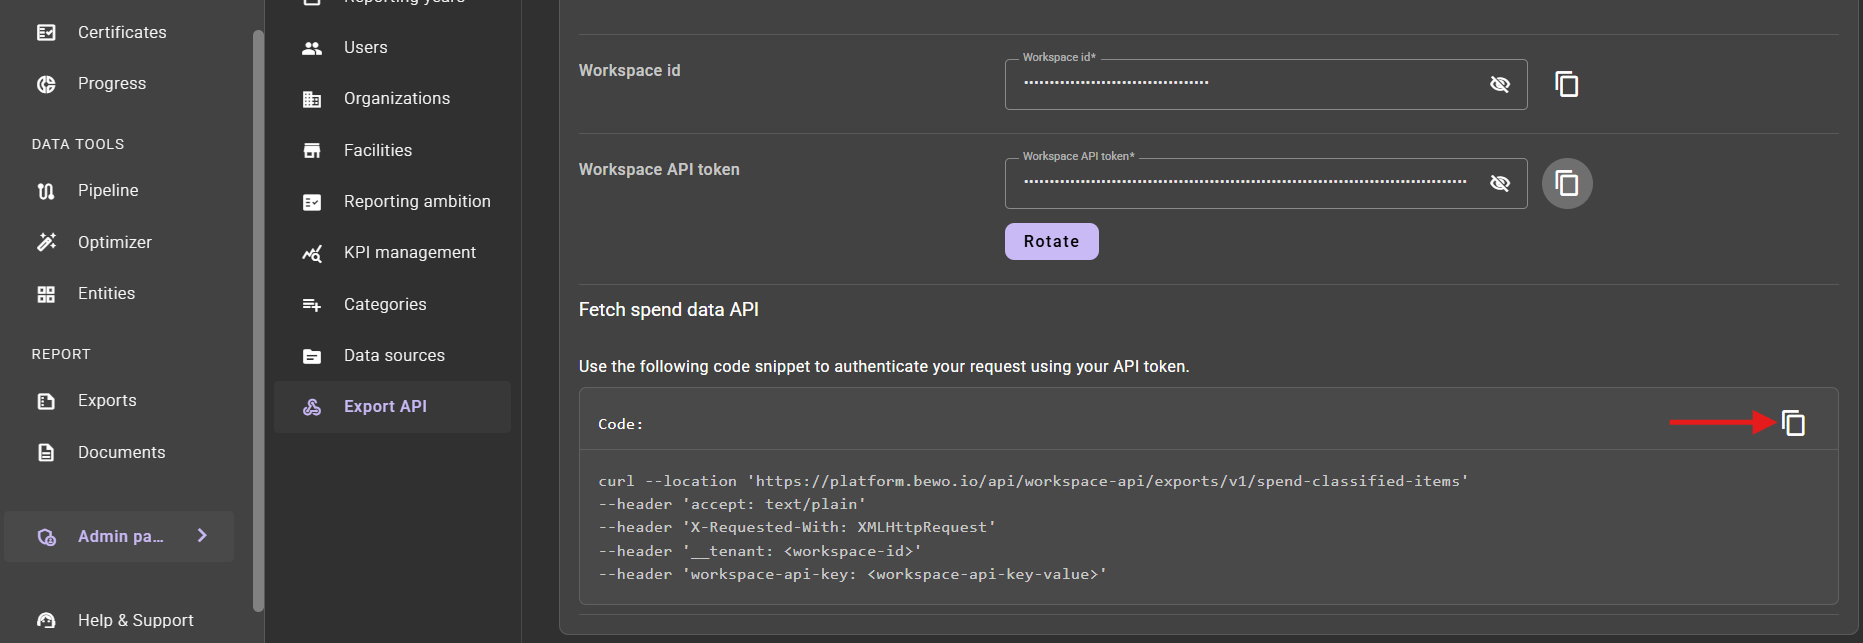Screen dimensions: 1863x643
Task: Click the authentication instructions sentence
Action: [x=884, y=367]
